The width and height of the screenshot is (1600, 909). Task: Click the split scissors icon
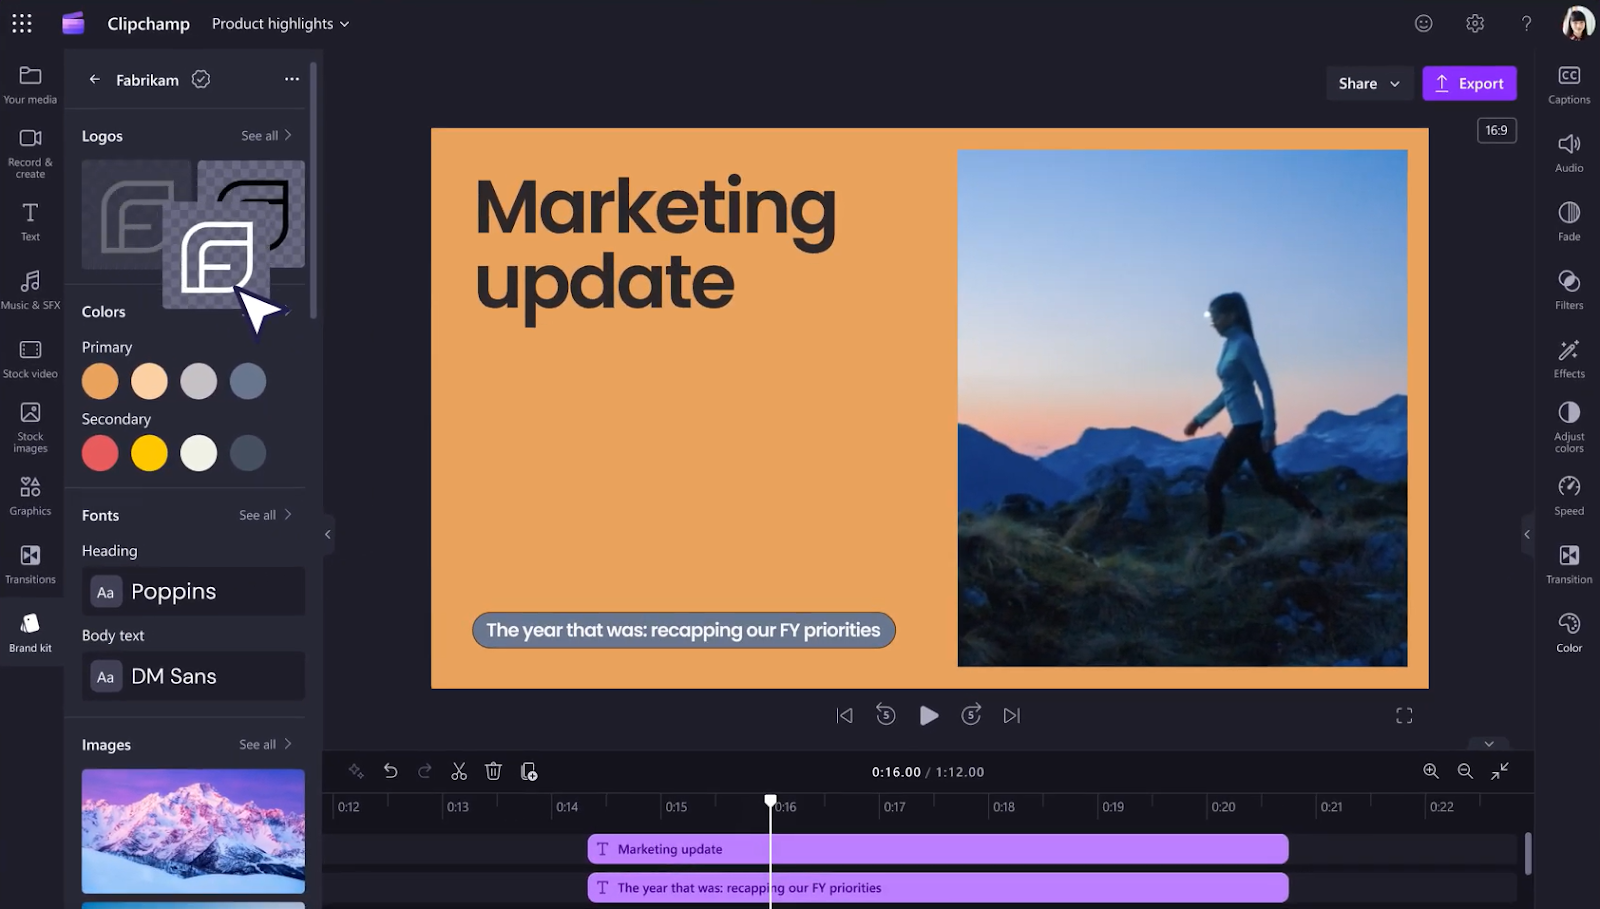tap(459, 771)
